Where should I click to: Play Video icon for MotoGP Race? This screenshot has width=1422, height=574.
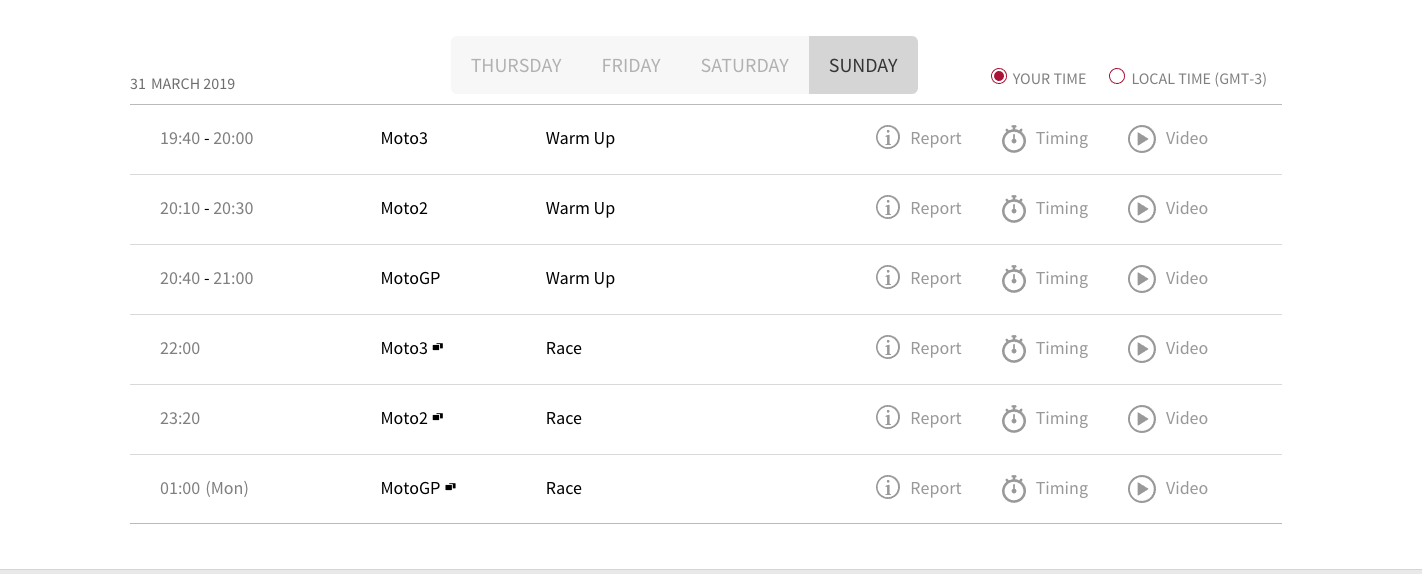pos(1142,489)
